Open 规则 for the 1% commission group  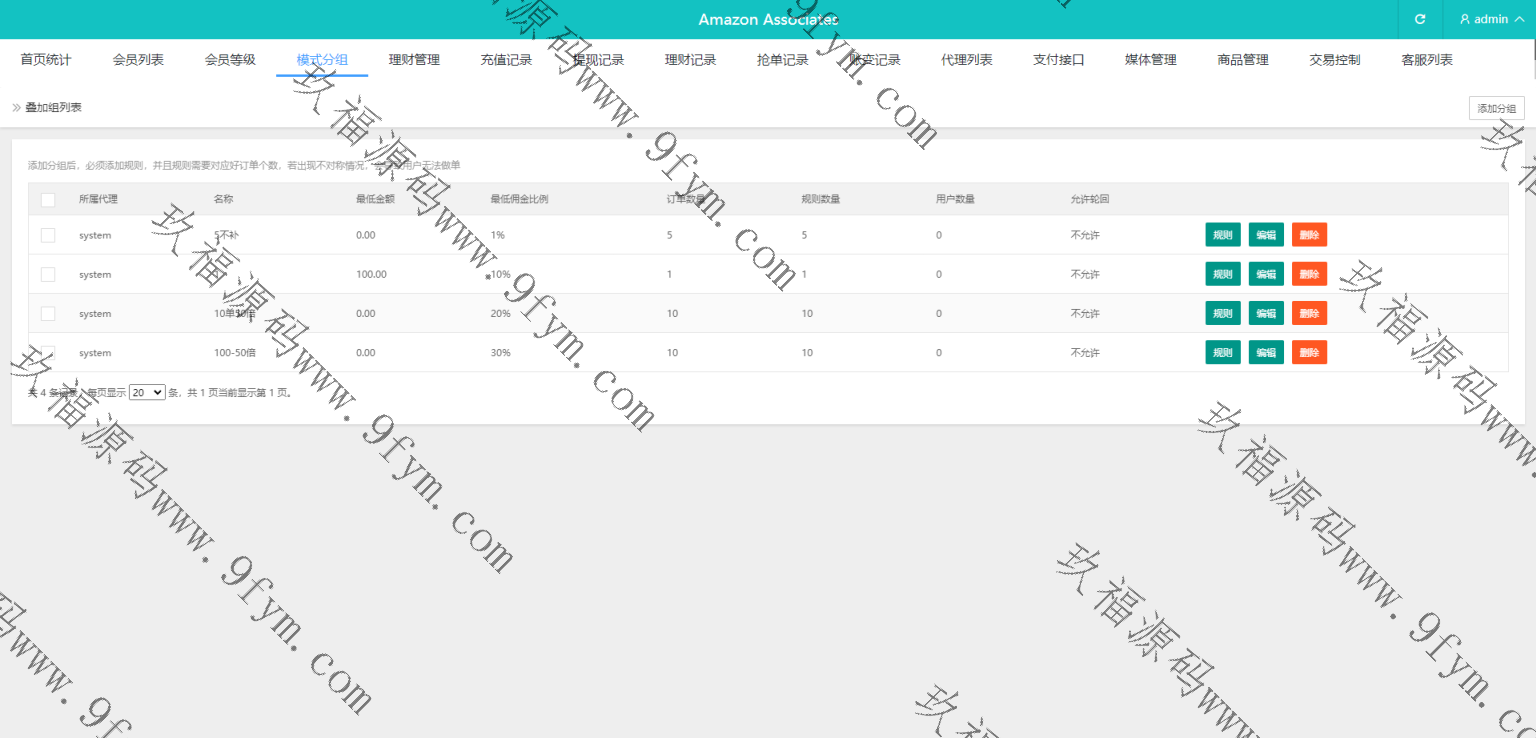pos(1222,235)
